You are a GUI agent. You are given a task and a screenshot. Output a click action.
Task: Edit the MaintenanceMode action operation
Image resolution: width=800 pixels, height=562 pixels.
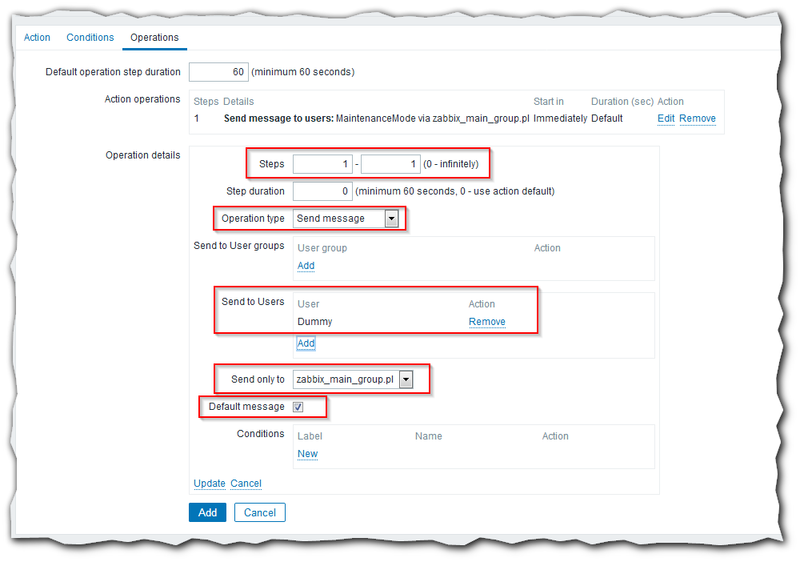click(665, 118)
